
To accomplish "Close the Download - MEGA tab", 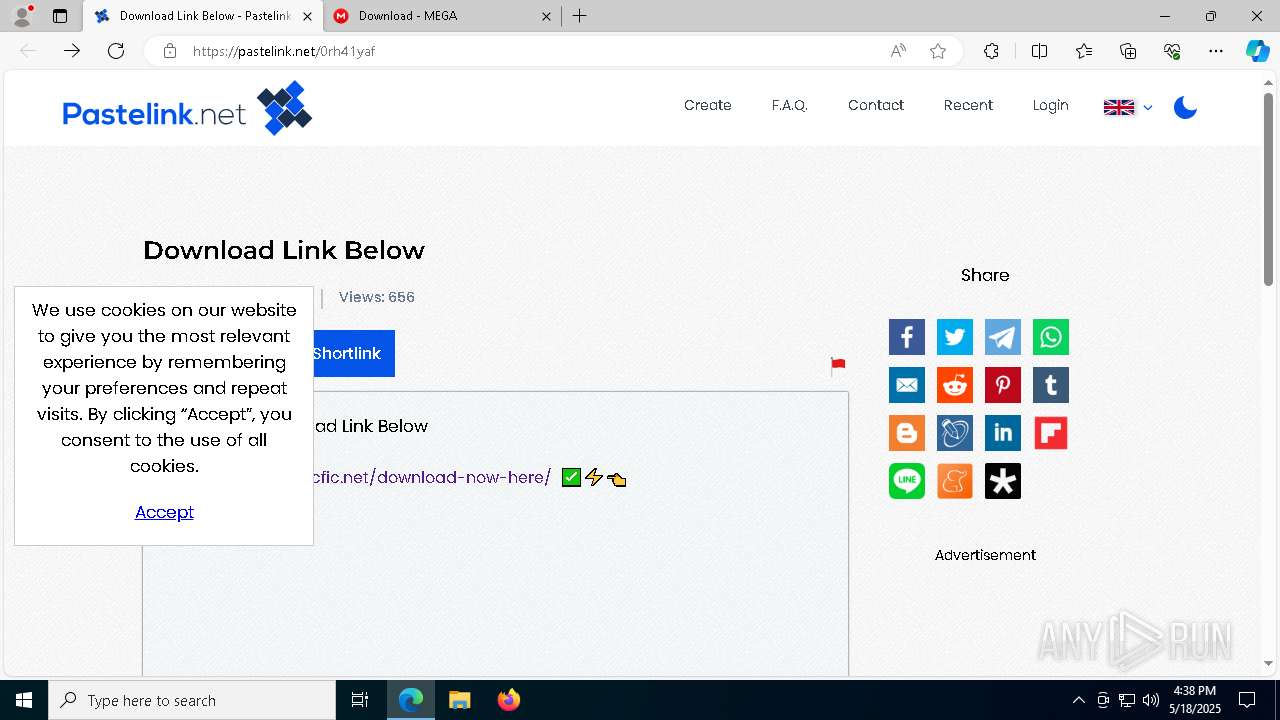I will point(547,16).
